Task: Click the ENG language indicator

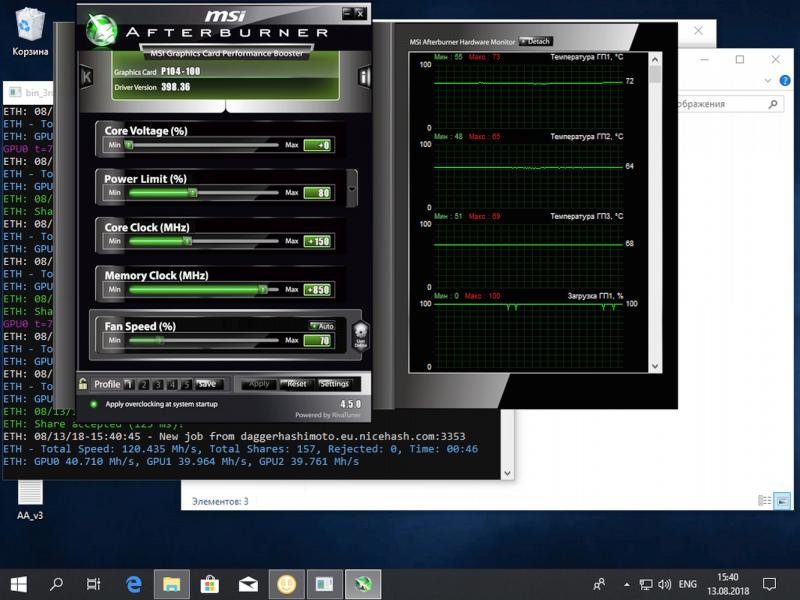Action: [x=688, y=585]
